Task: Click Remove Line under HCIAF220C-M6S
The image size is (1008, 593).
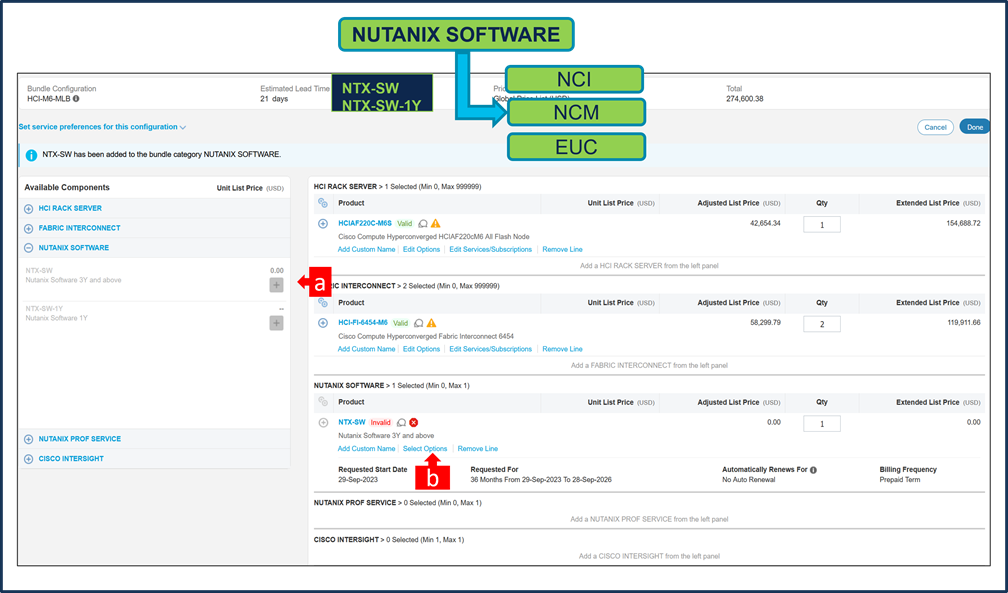Action: (x=562, y=250)
